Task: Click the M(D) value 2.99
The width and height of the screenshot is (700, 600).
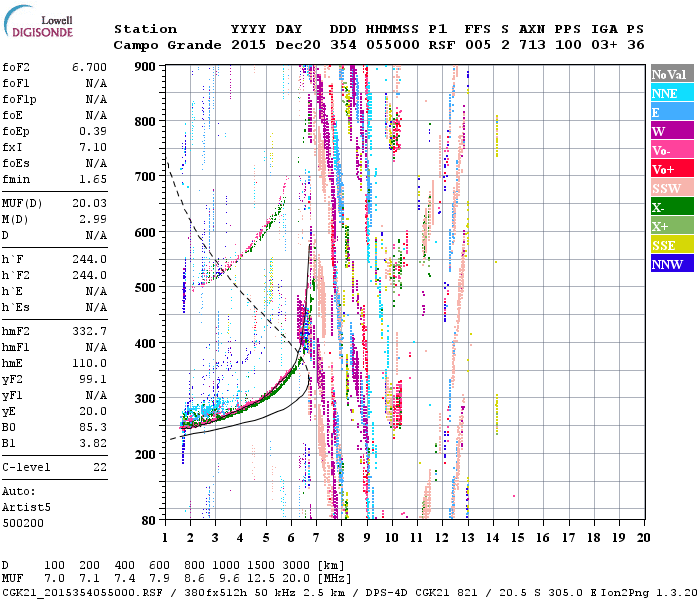Action: tap(93, 219)
